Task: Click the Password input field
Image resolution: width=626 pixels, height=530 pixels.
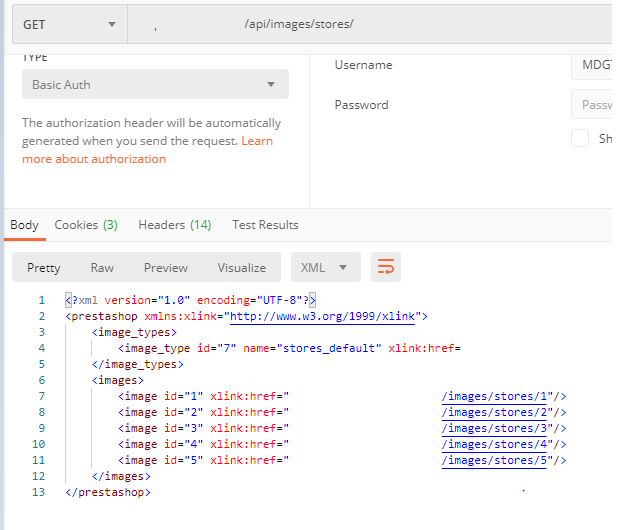Action: click(x=596, y=105)
